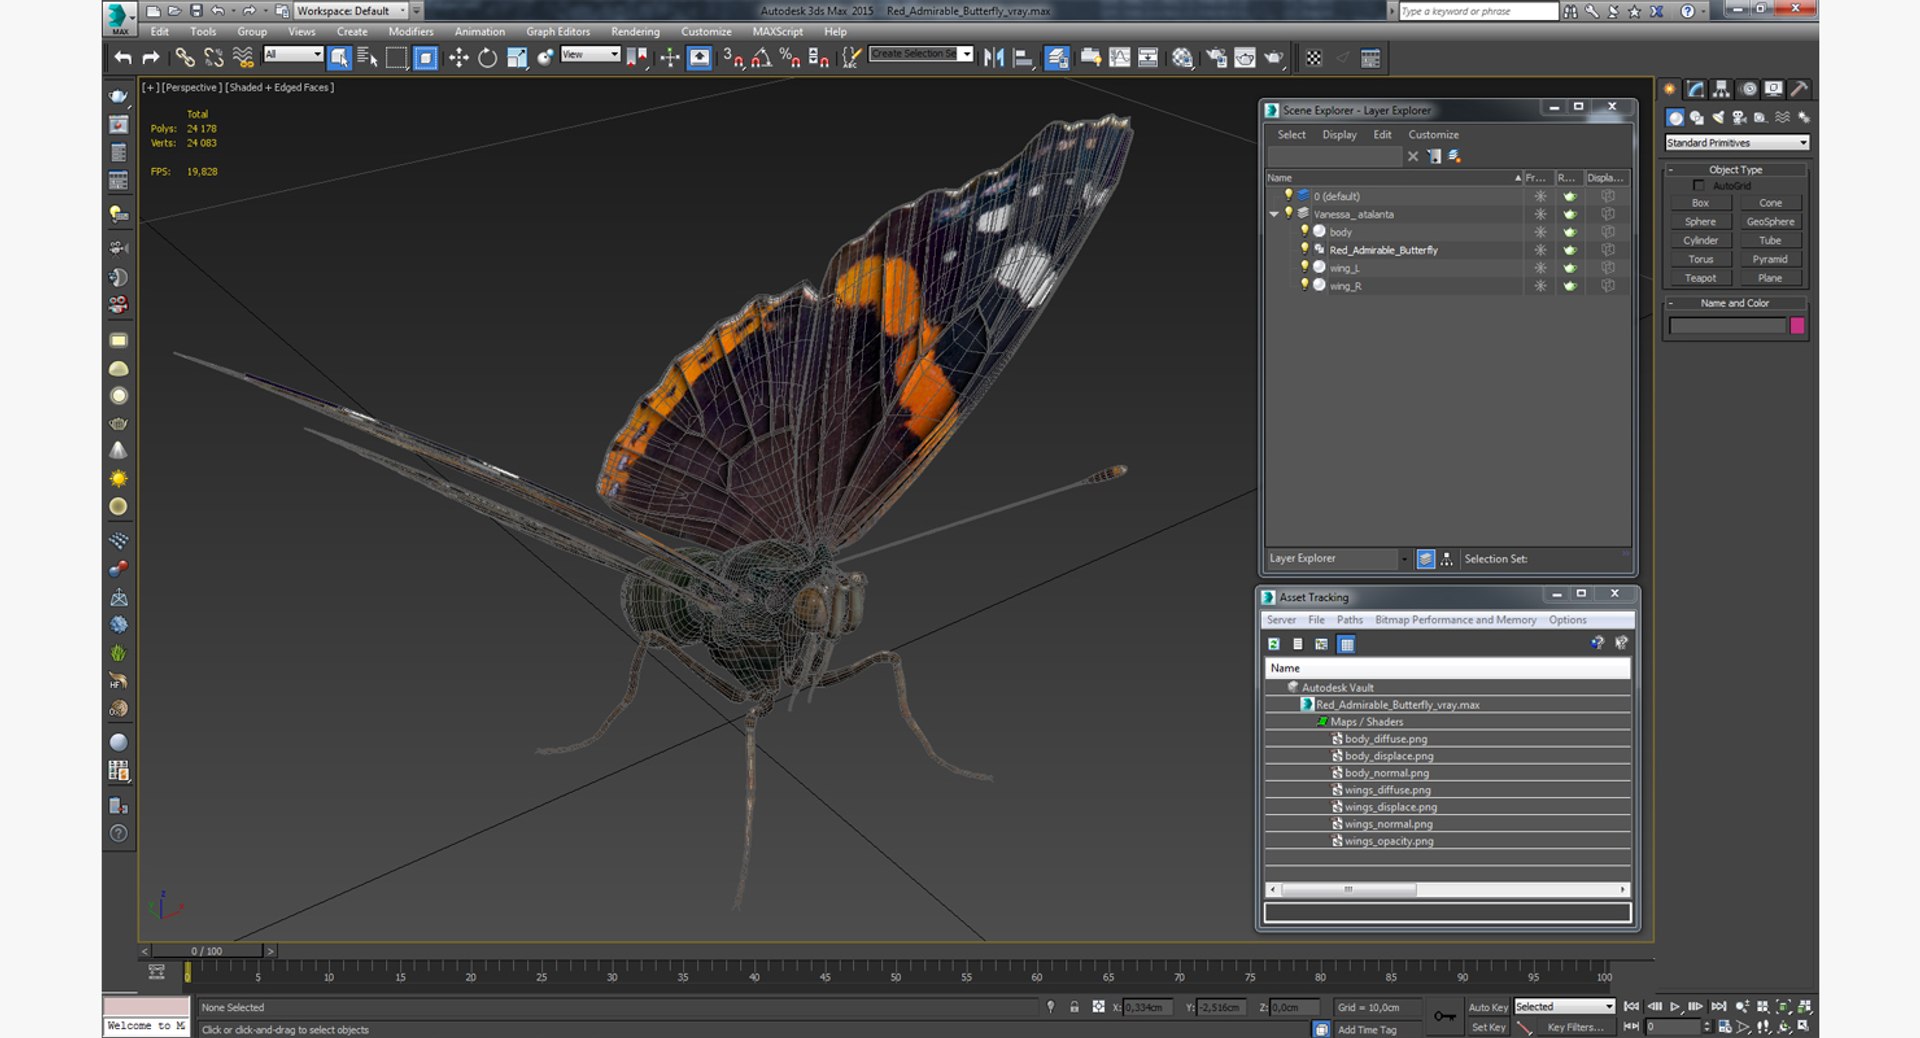This screenshot has height=1038, width=1920.
Task: Open Customize menu in Scene Explorer
Action: (x=1433, y=135)
